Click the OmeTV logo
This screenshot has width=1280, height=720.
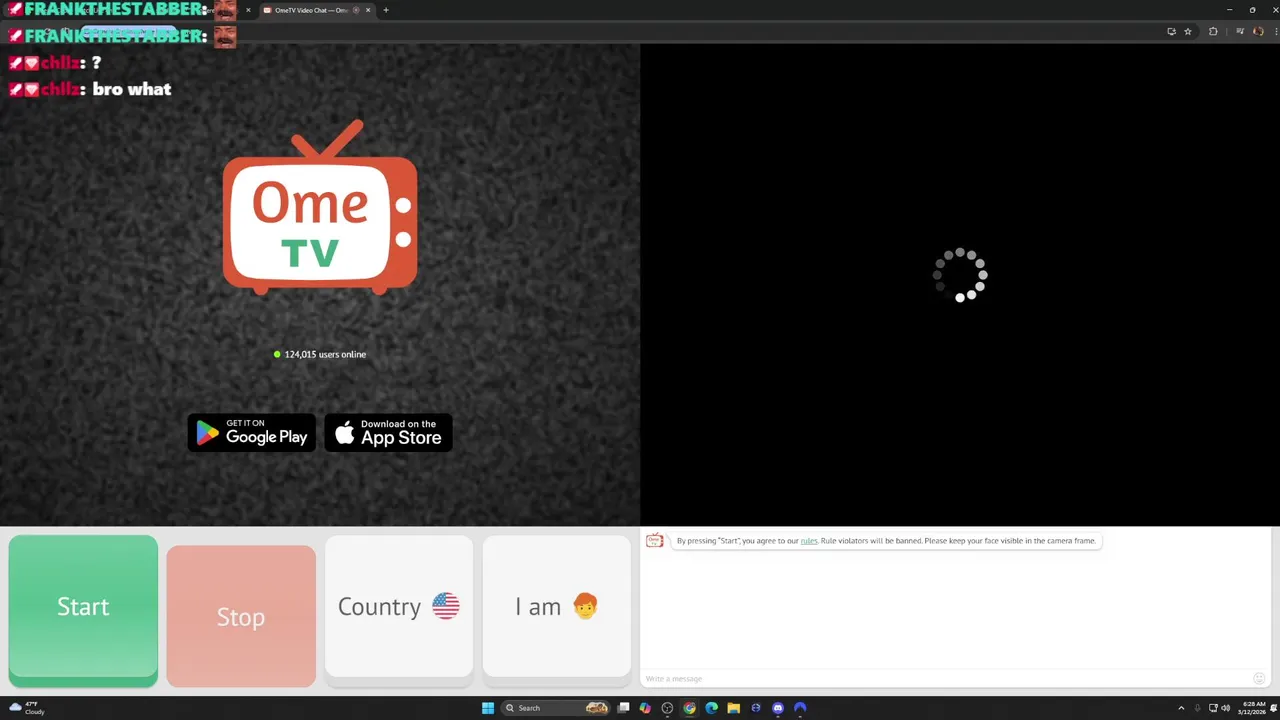pos(320,207)
